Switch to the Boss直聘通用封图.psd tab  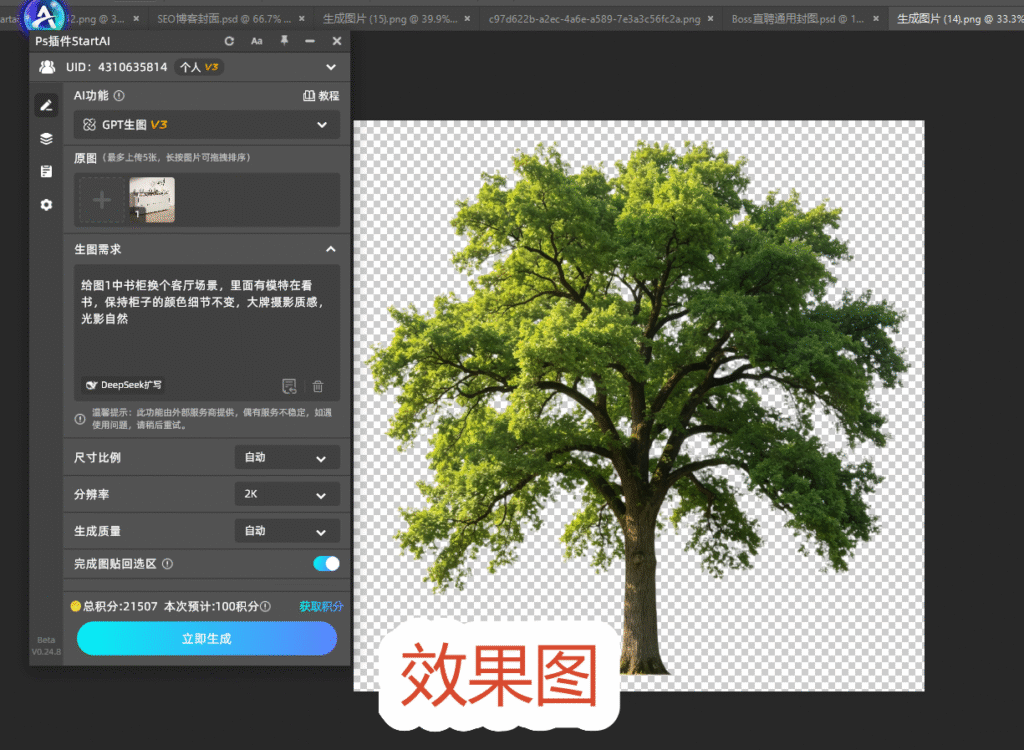tap(797, 19)
